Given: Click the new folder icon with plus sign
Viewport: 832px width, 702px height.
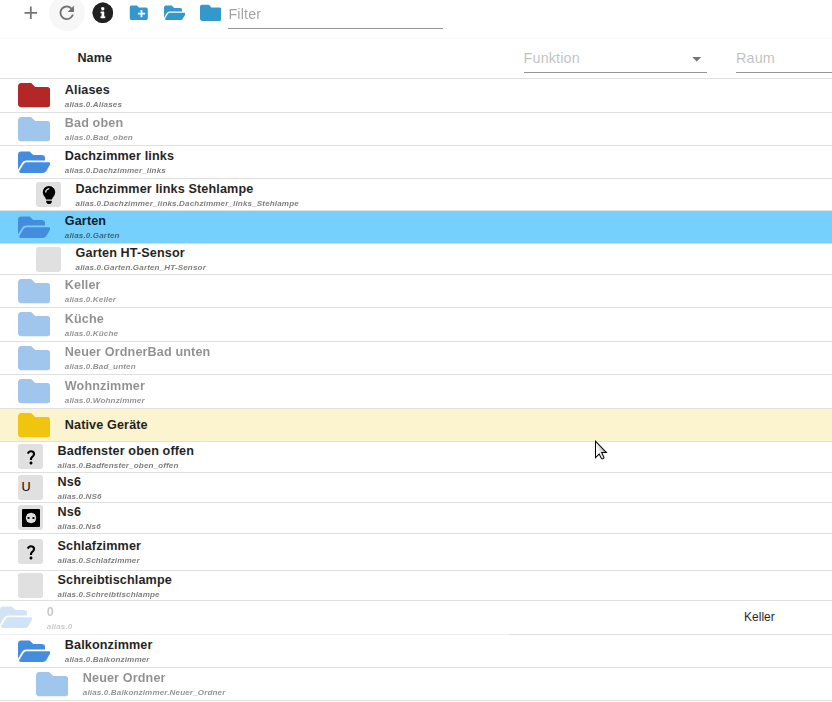Looking at the screenshot, I should tap(138, 13).
